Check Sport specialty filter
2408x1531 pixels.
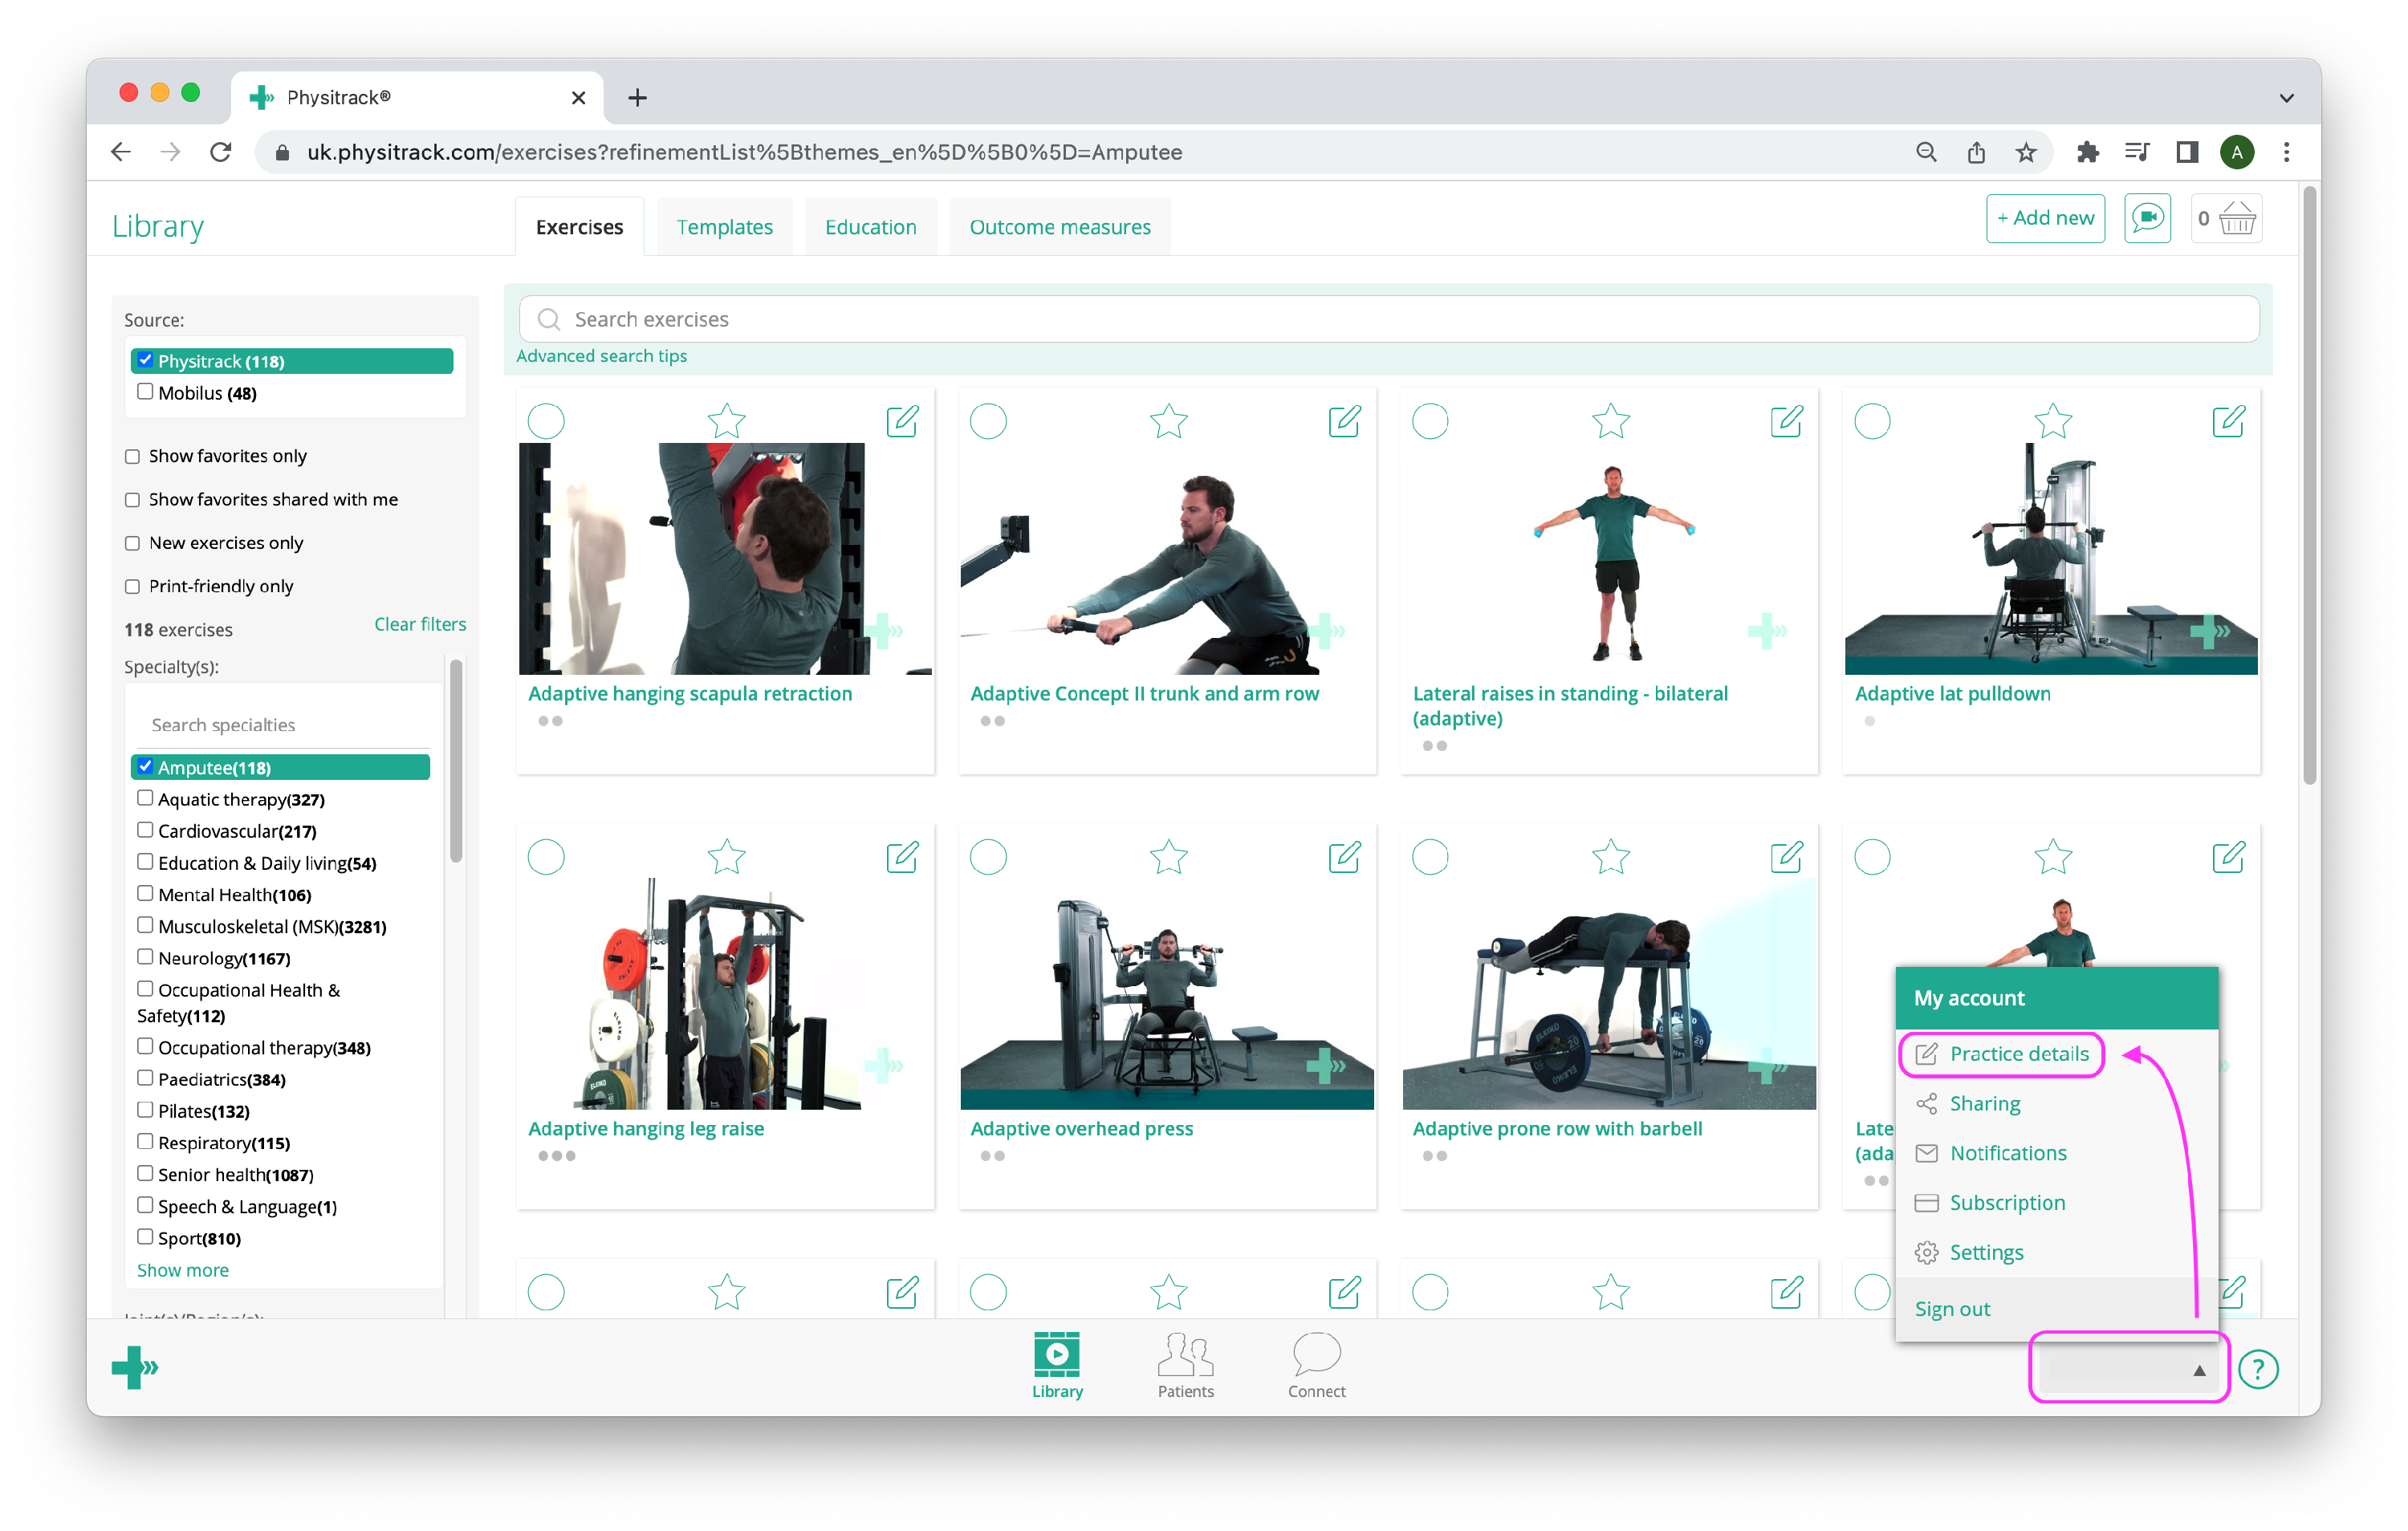coord(145,1237)
